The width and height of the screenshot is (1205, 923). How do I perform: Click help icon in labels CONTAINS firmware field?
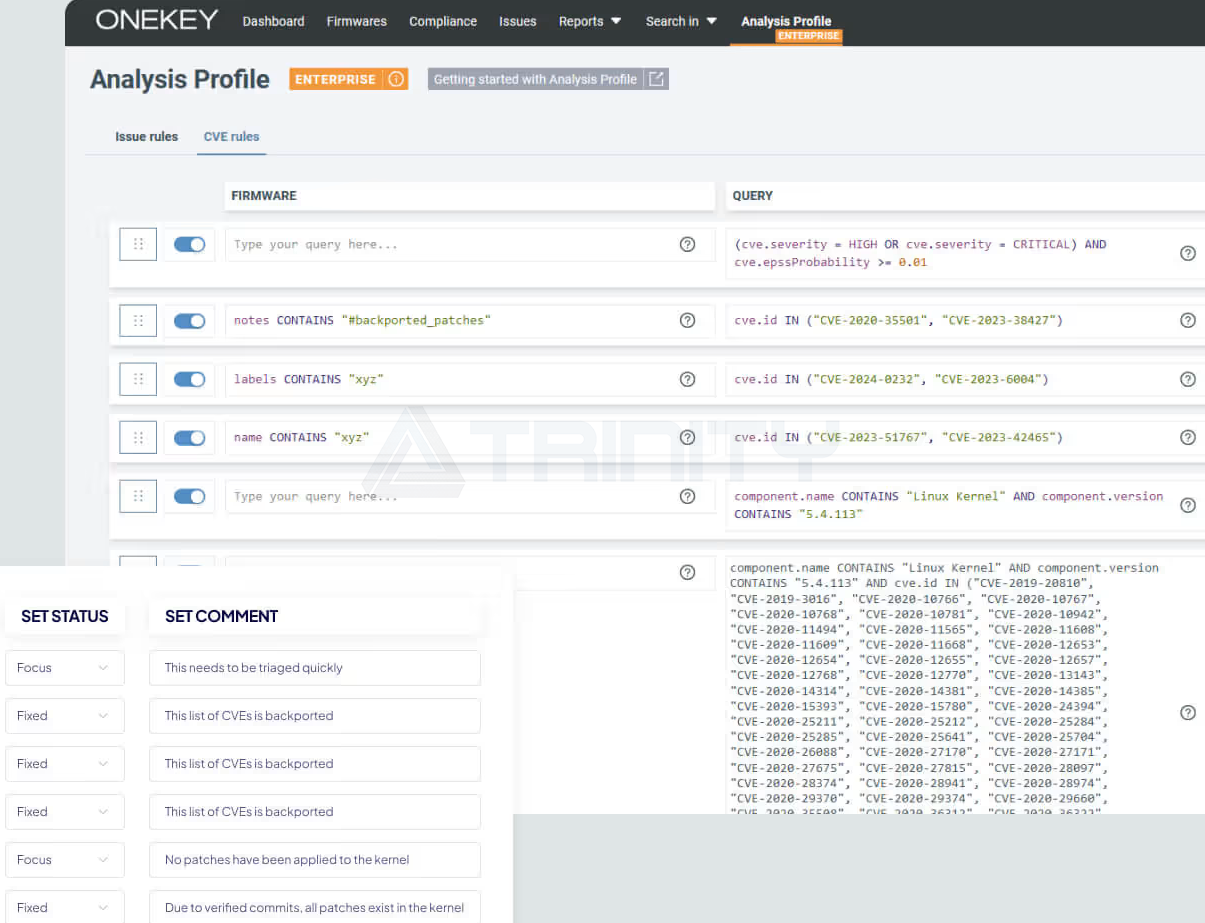click(687, 379)
